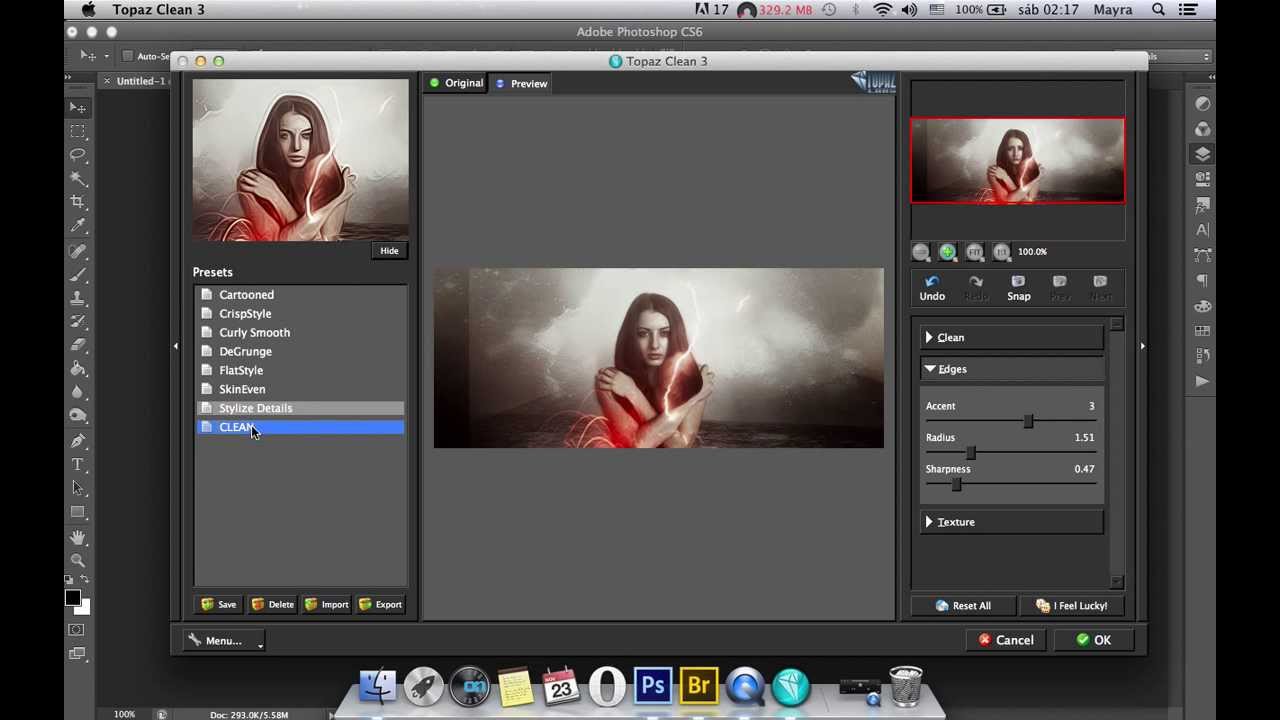Image resolution: width=1280 pixels, height=720 pixels.
Task: Click the Topaz zoom out button
Action: click(x=921, y=252)
